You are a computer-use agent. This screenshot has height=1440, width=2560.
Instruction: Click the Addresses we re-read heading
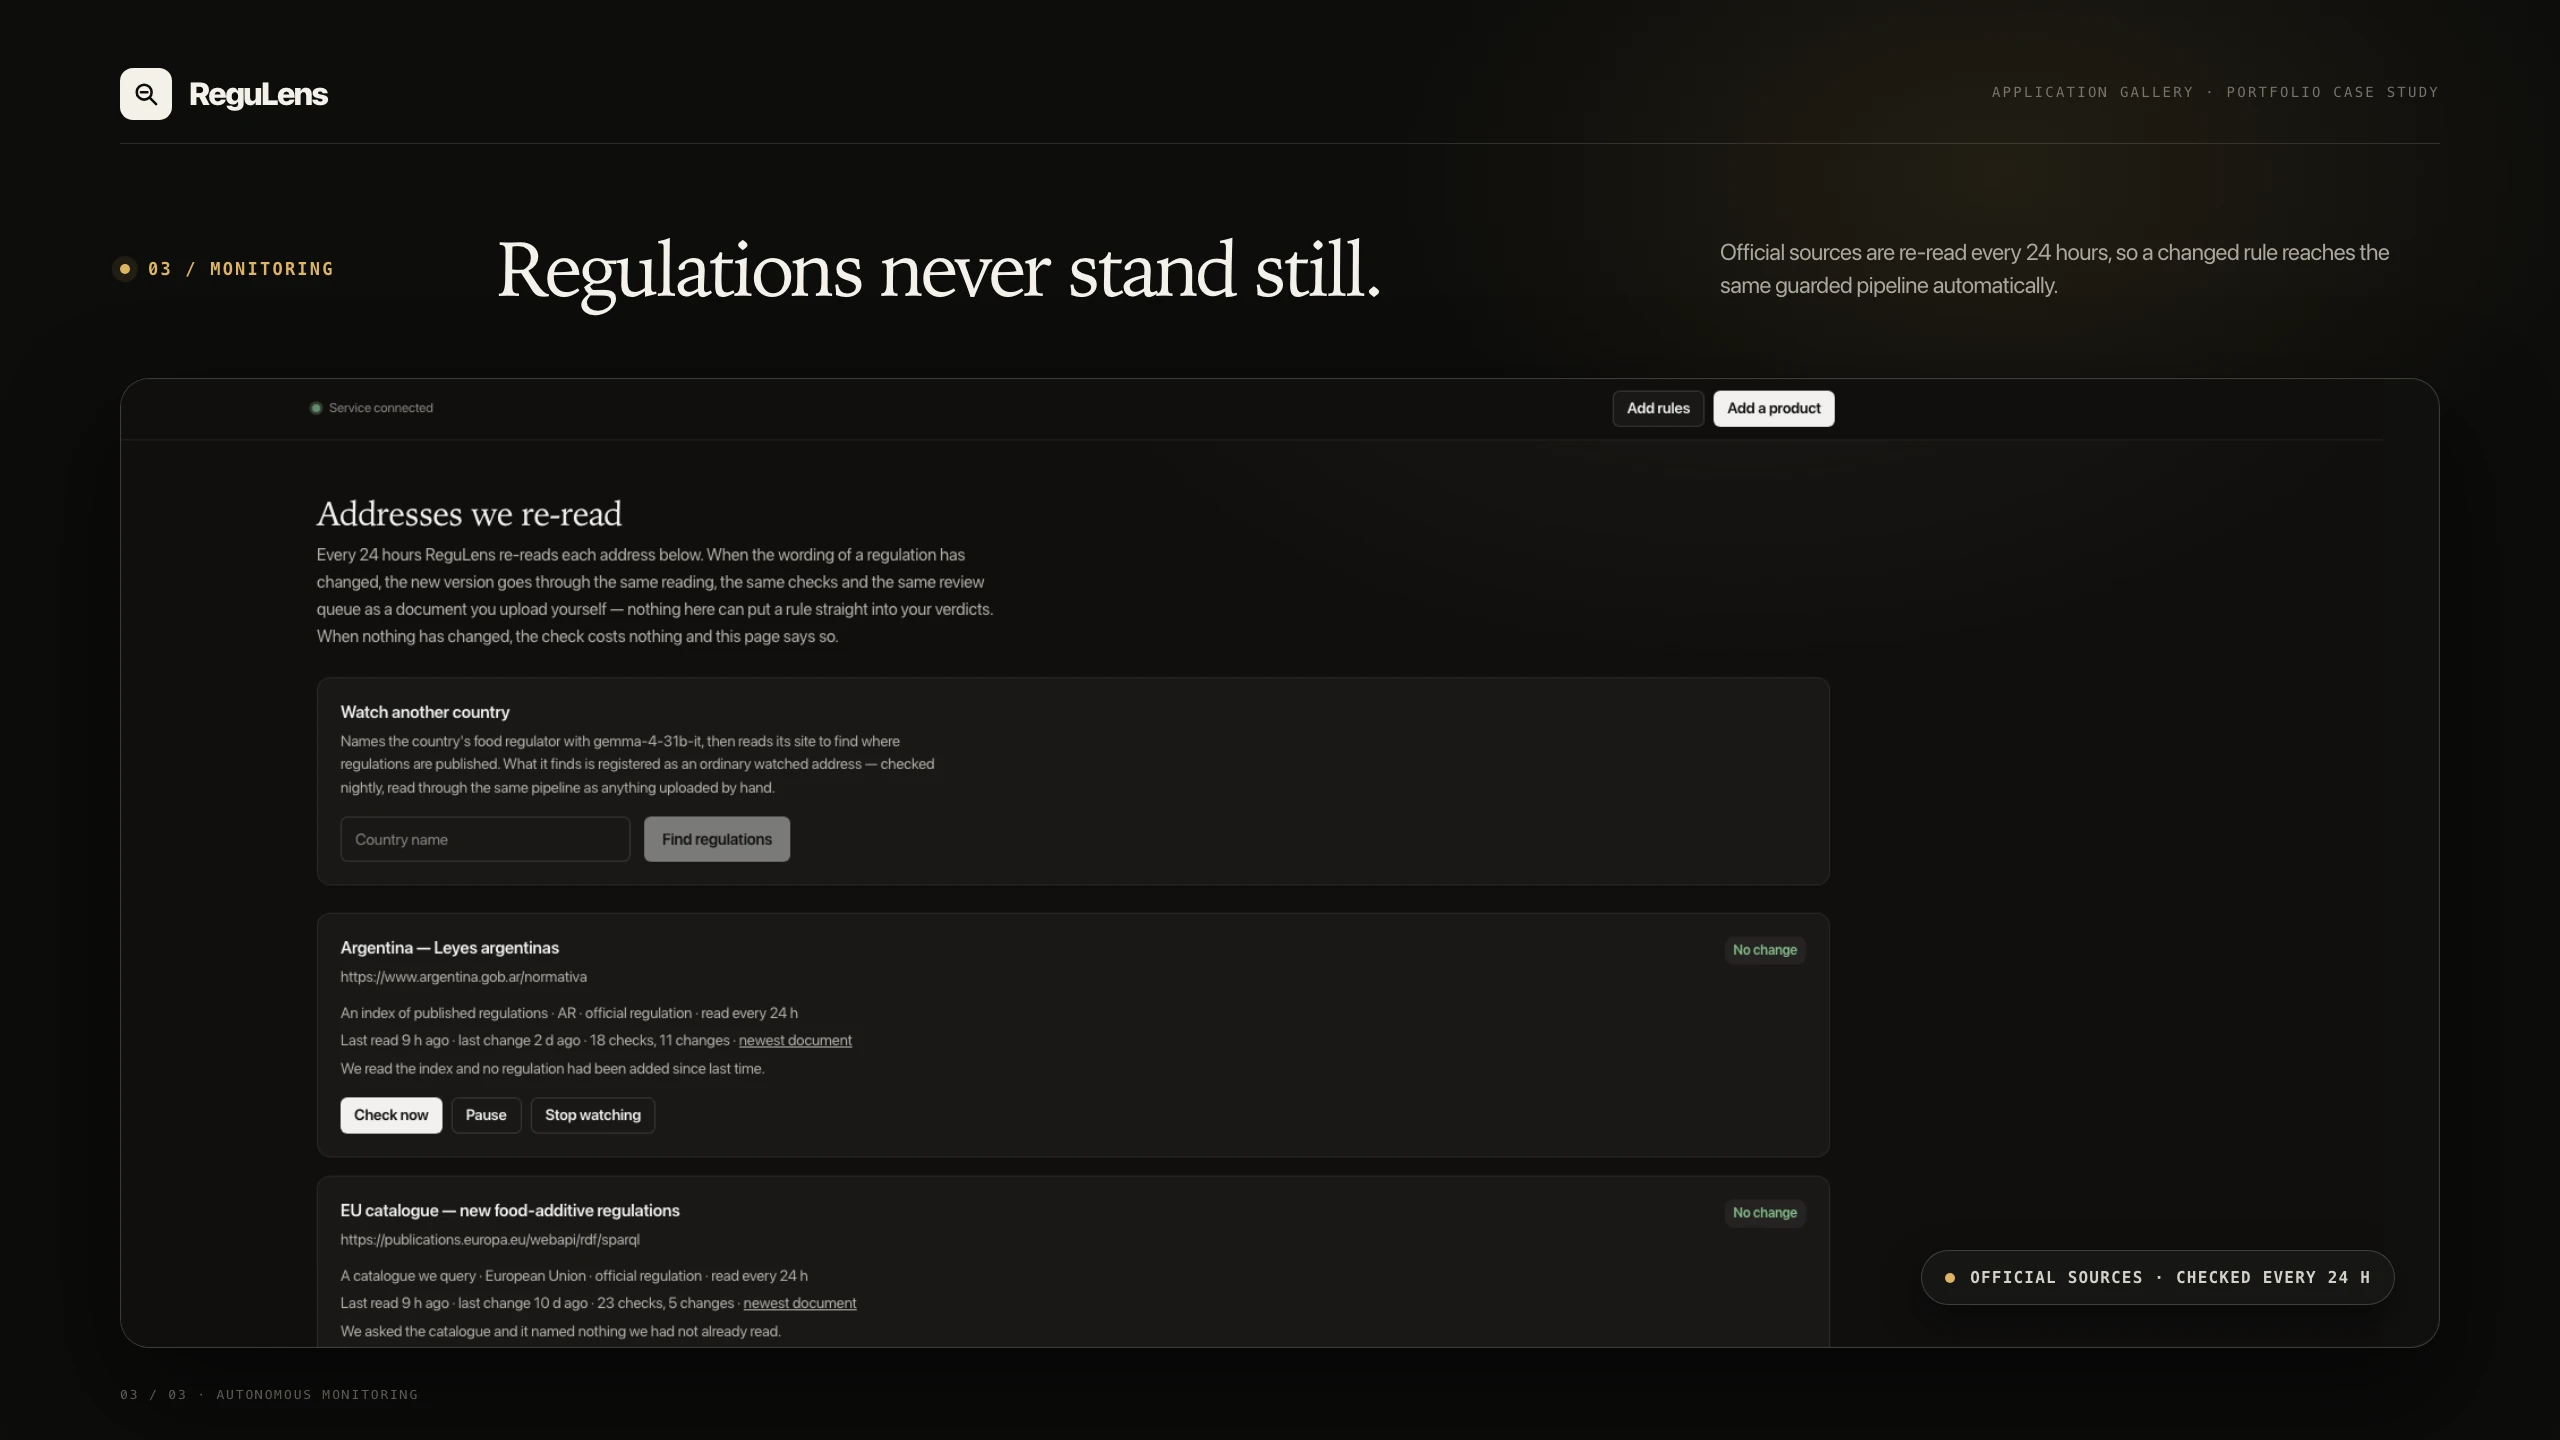pos(469,514)
